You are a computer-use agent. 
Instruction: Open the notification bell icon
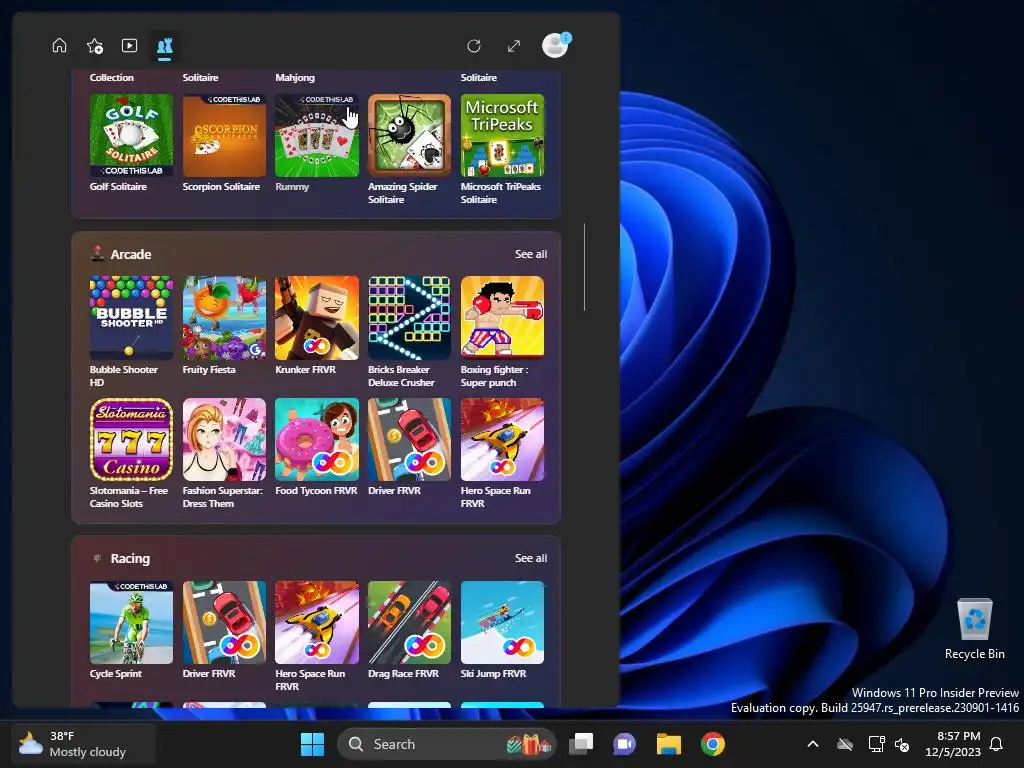pos(997,744)
